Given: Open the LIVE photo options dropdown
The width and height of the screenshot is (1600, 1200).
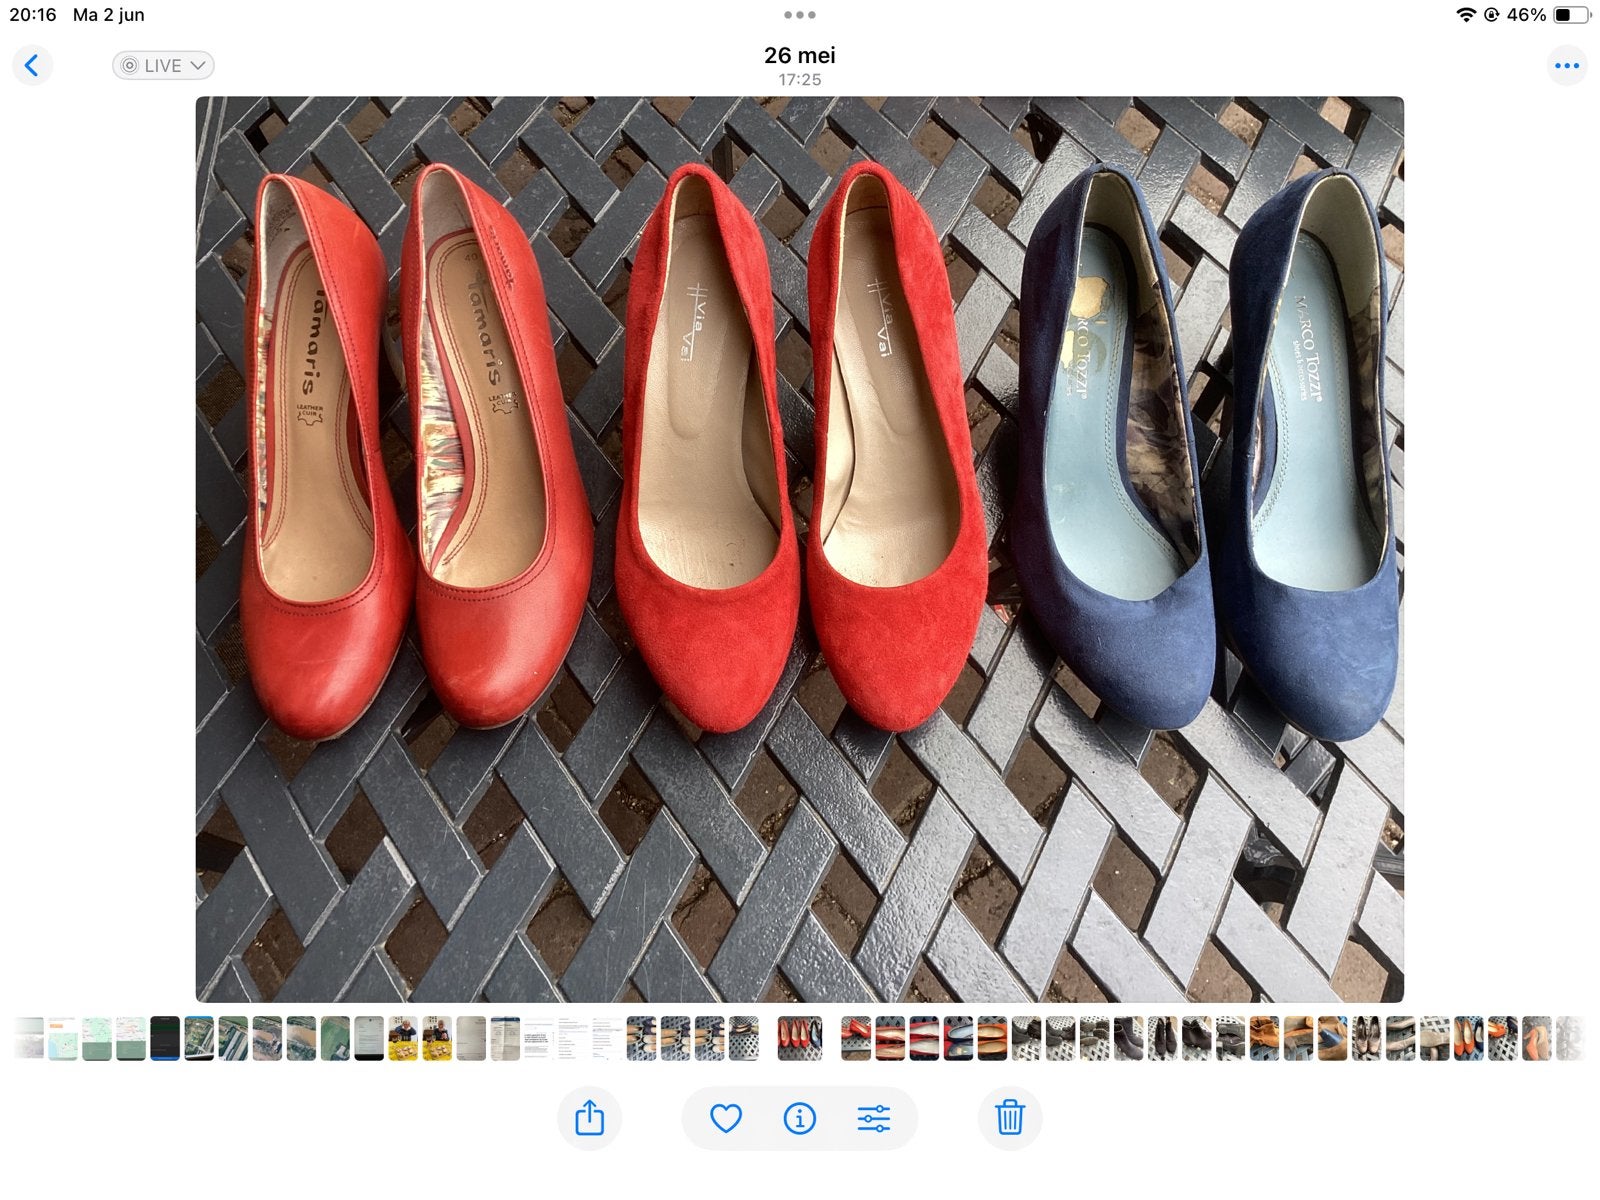Looking at the screenshot, I should coord(163,66).
